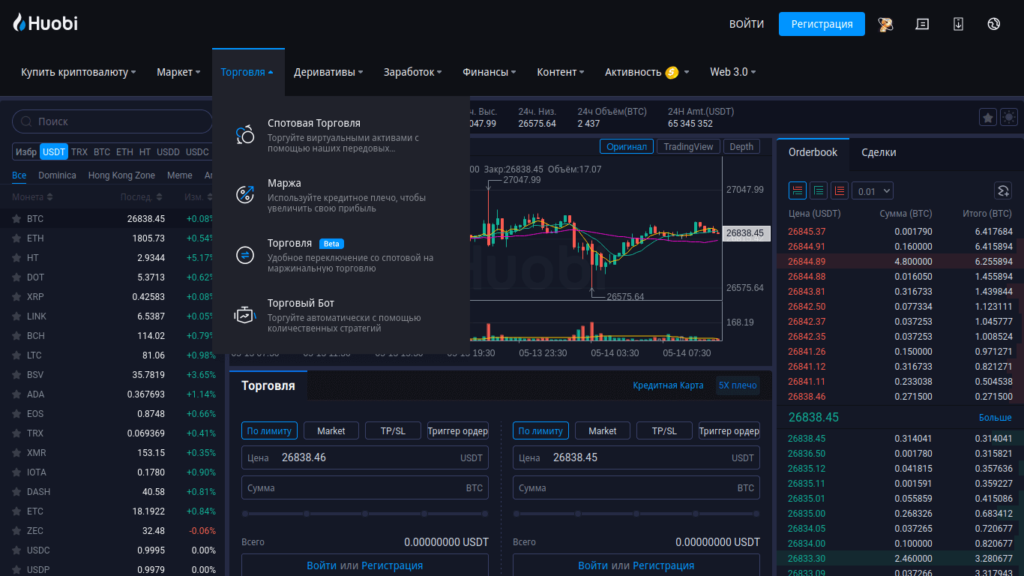Click the Торговый Бот robot icon
The height and width of the screenshot is (576, 1024).
pos(244,313)
